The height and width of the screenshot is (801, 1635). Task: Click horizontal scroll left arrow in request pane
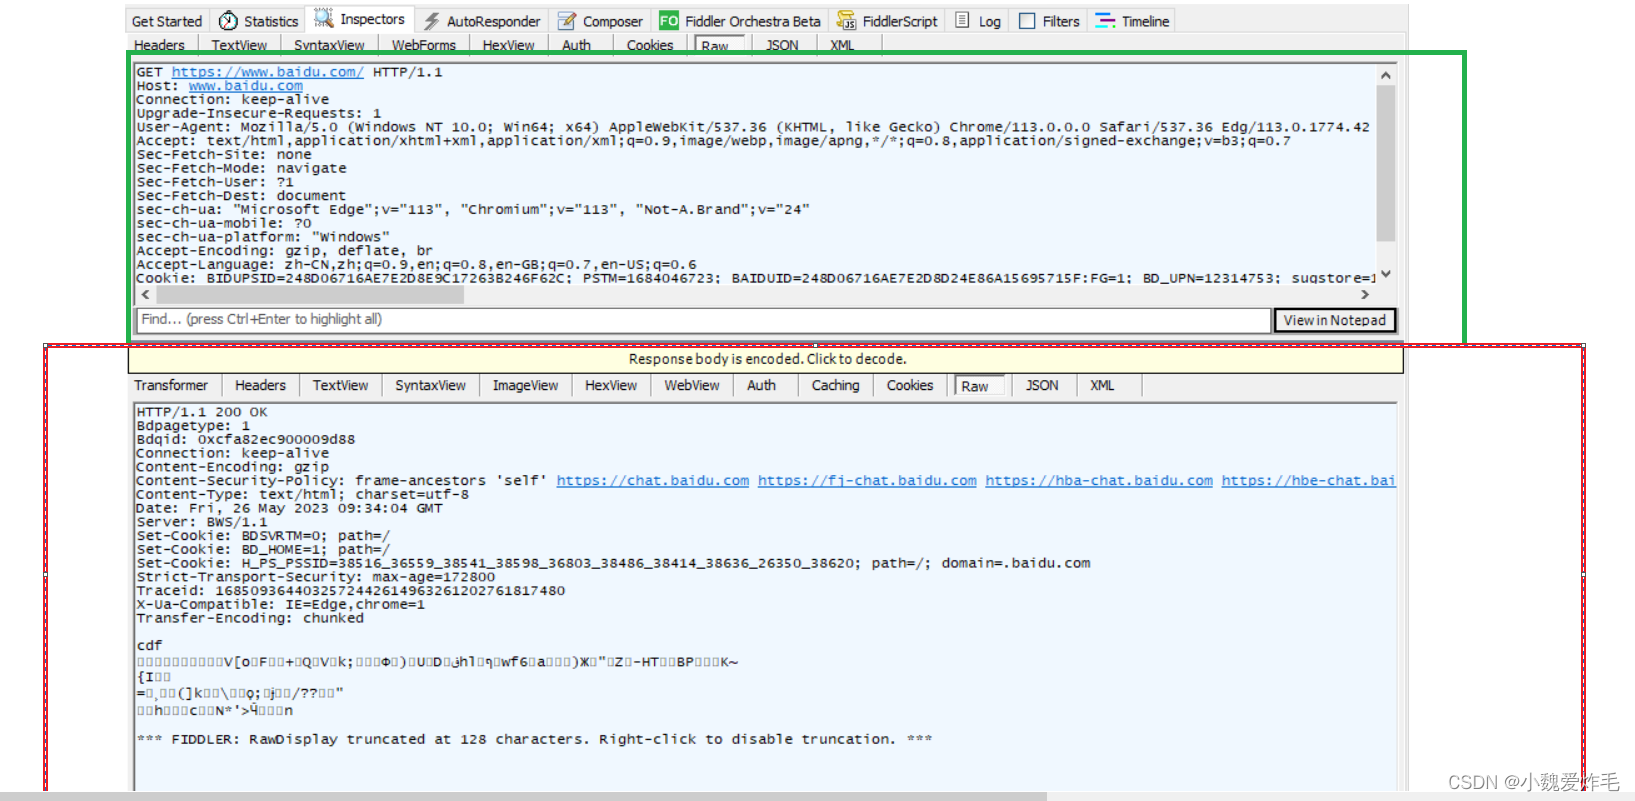[146, 295]
